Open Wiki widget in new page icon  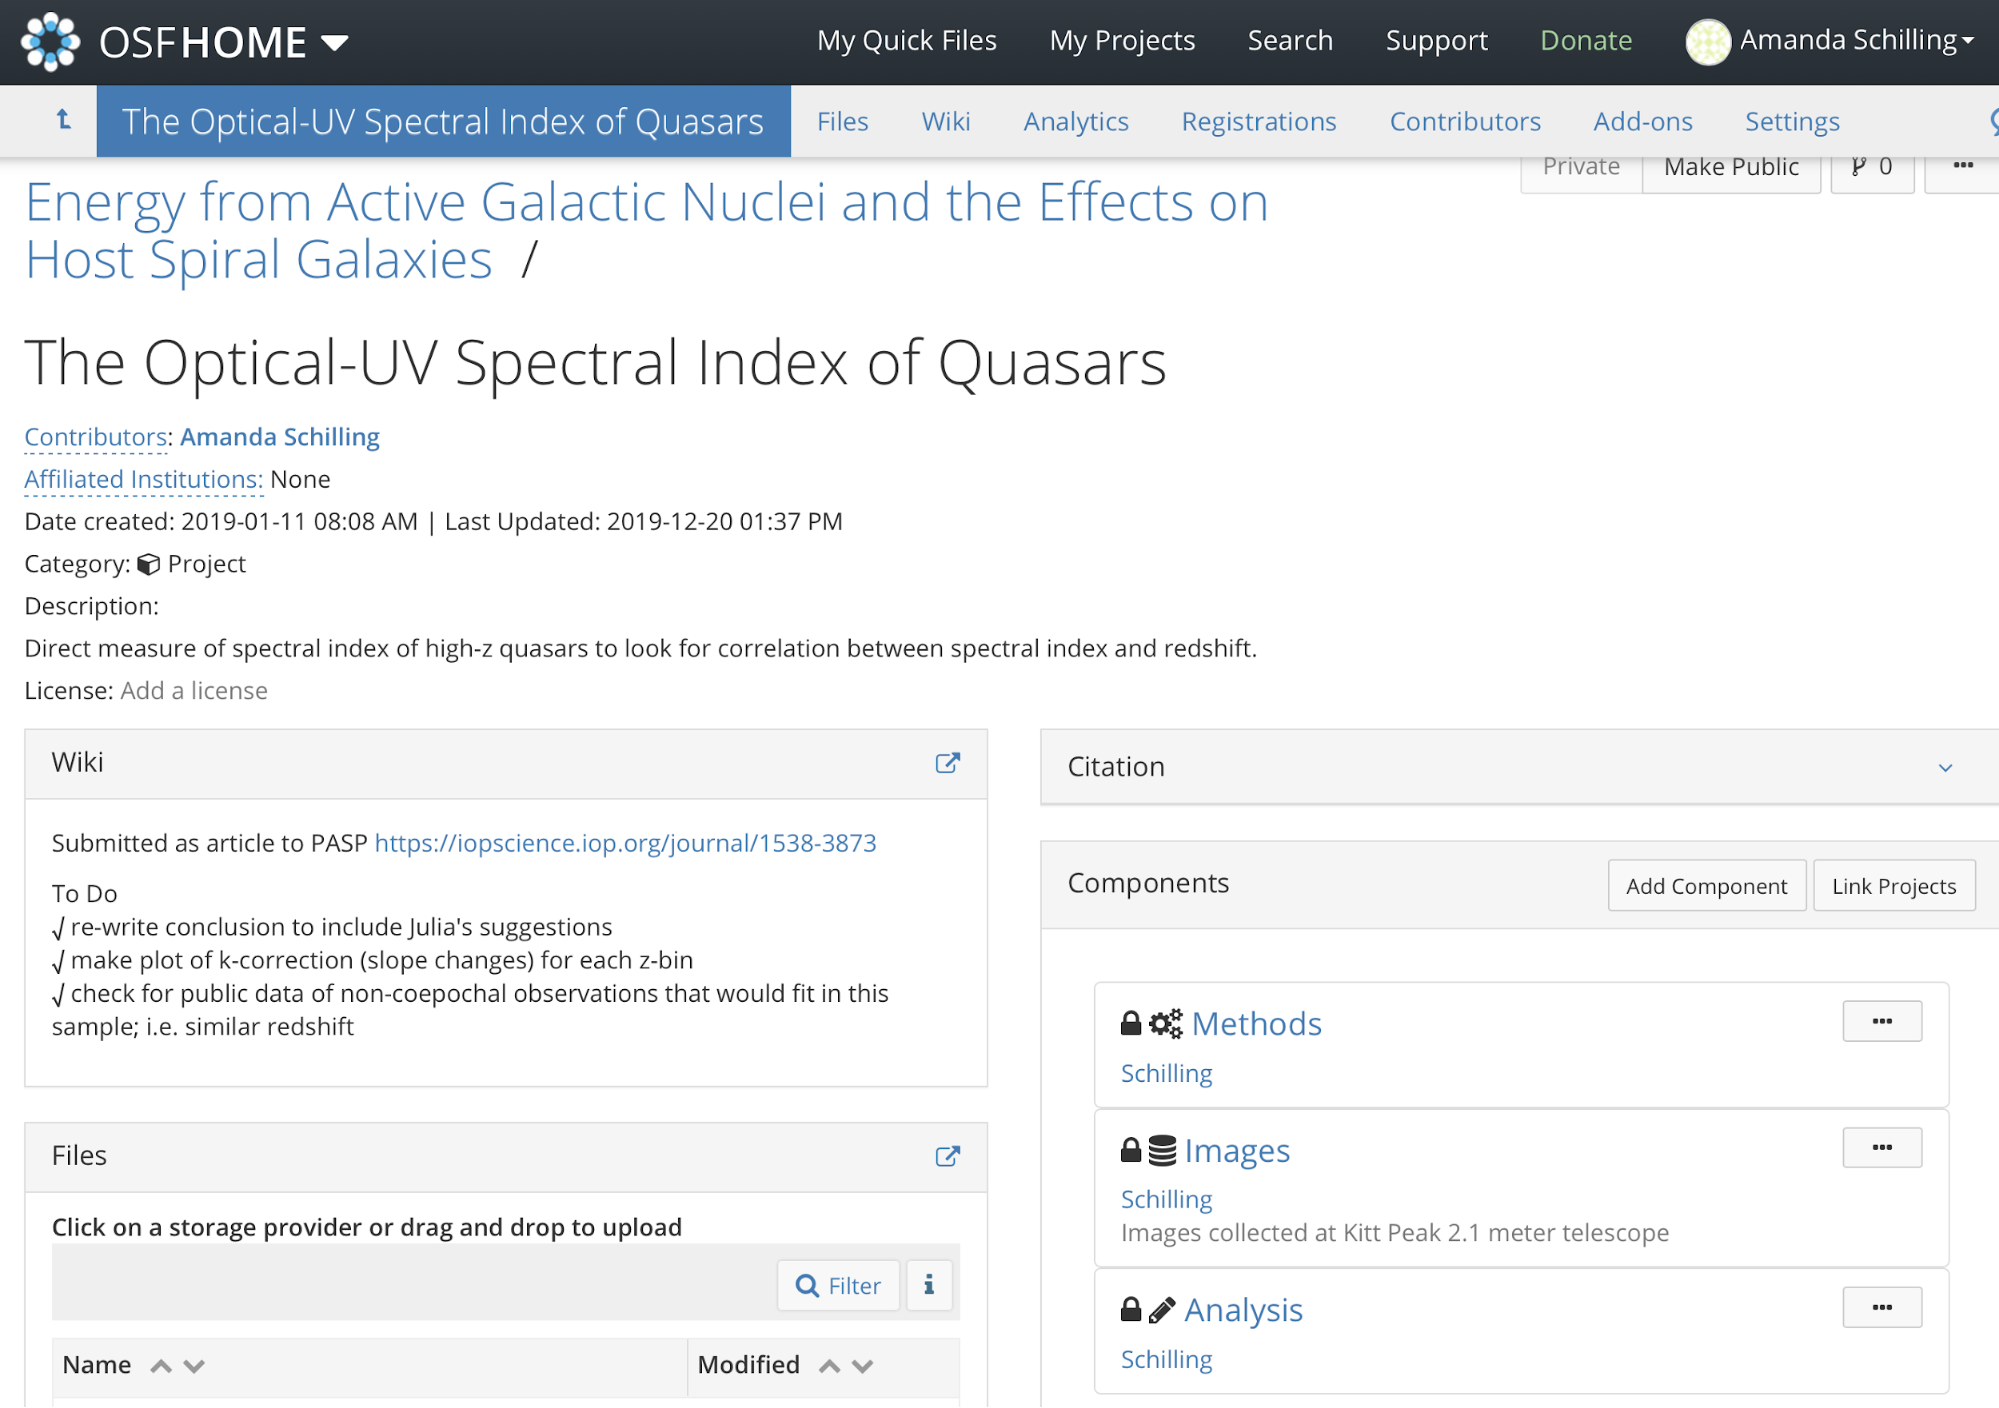[947, 764]
